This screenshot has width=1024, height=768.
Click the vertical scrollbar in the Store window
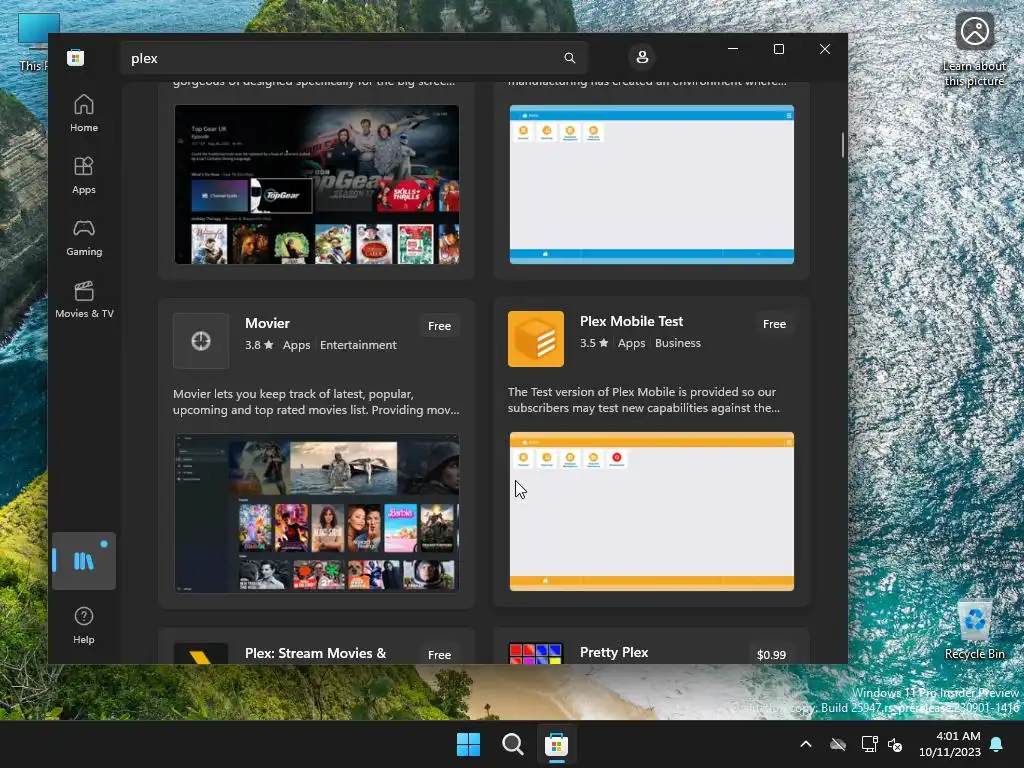pyautogui.click(x=842, y=145)
